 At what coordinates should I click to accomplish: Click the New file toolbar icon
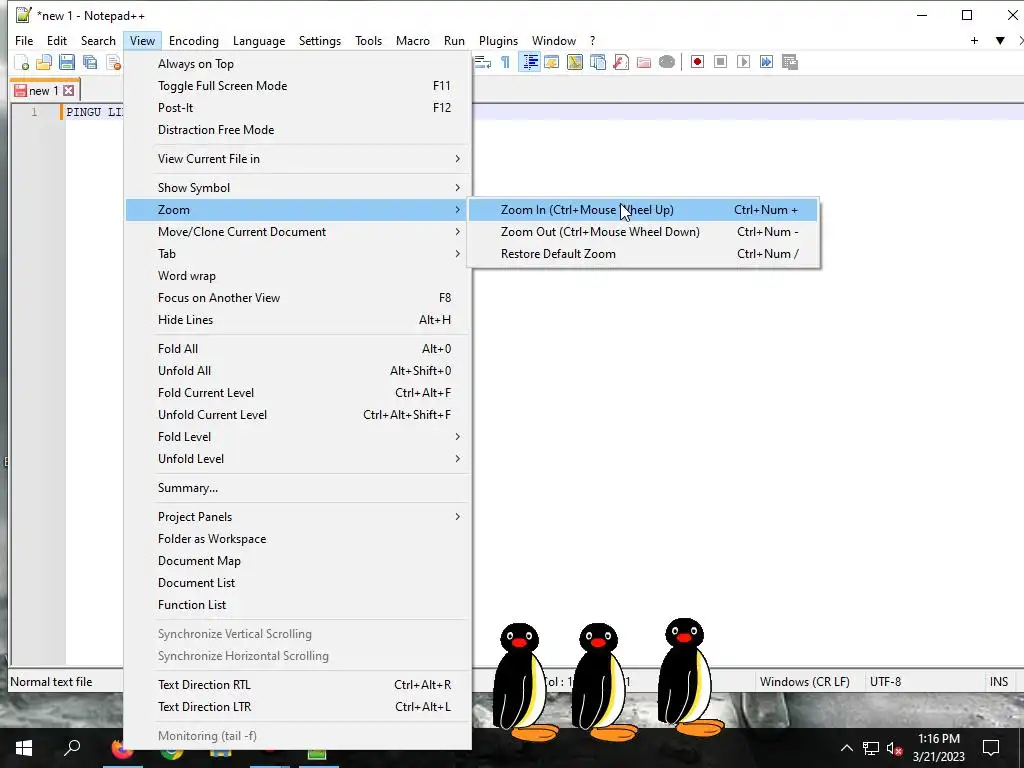[22, 62]
